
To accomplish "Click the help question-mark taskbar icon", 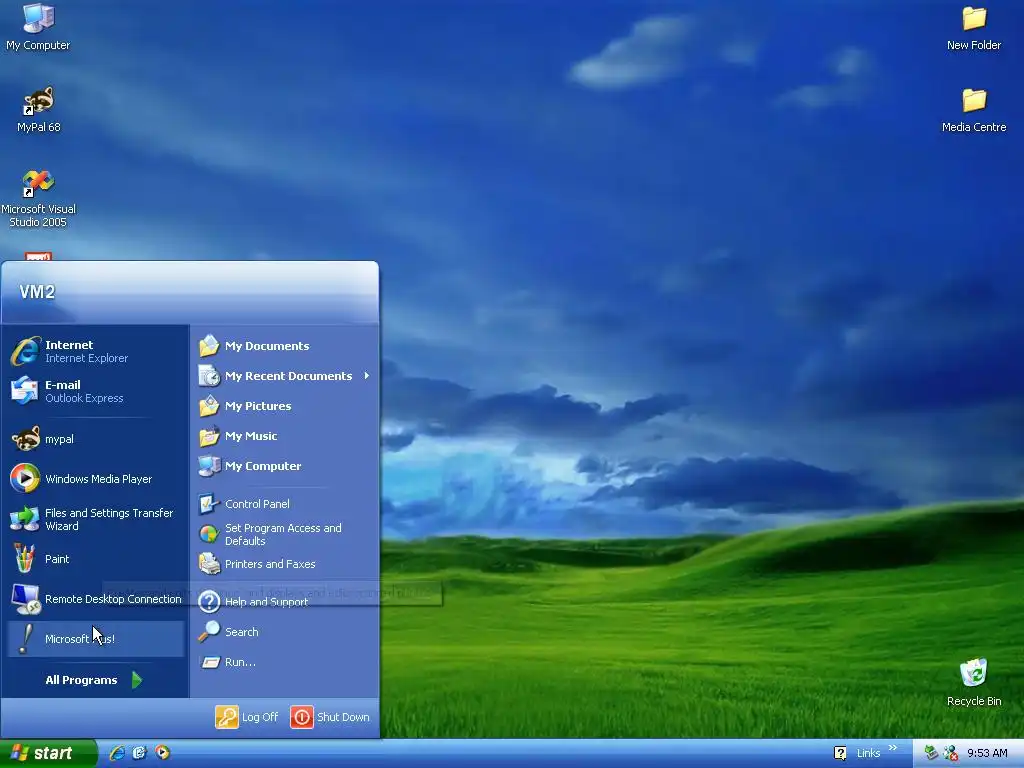I will (840, 753).
